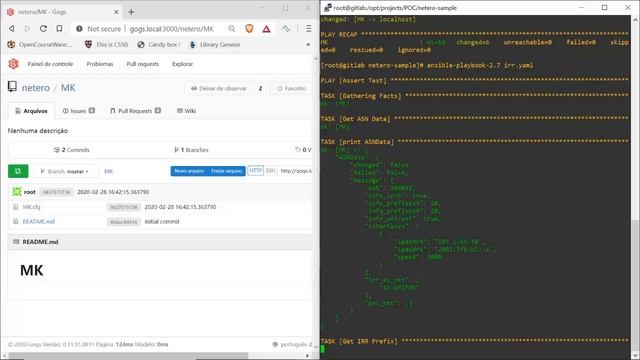
Task: Reload the Gogs page
Action: (43, 29)
